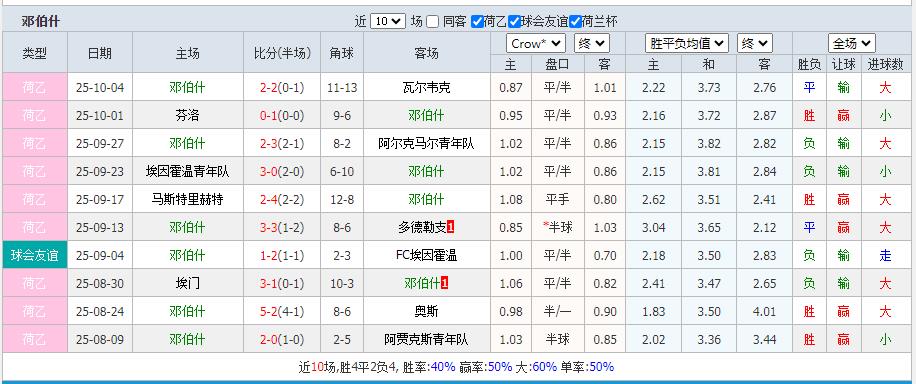916x384 pixels.
Task: Open the 胜平负均值 dropdown
Action: 687,43
